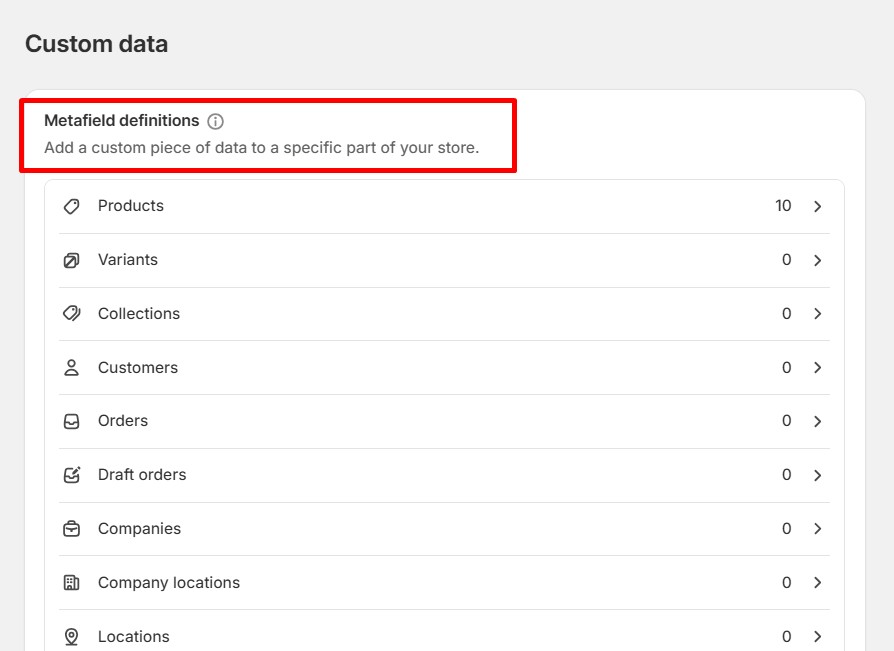The height and width of the screenshot is (651, 894).
Task: Open Draft orders metafield definitions
Action: (444, 475)
